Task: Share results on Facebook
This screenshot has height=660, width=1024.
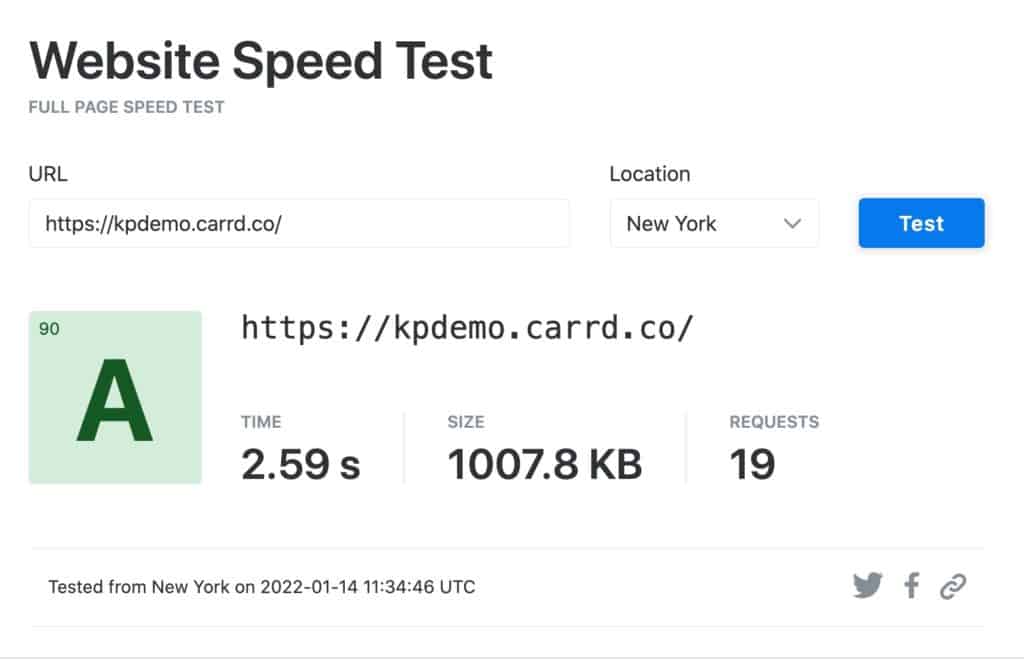Action: click(x=911, y=587)
